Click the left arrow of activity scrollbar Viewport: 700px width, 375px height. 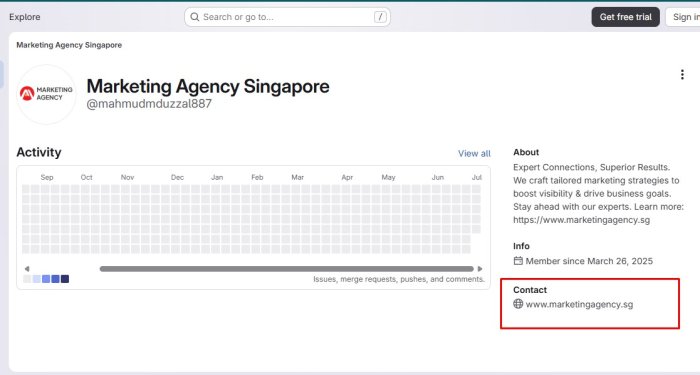27,269
